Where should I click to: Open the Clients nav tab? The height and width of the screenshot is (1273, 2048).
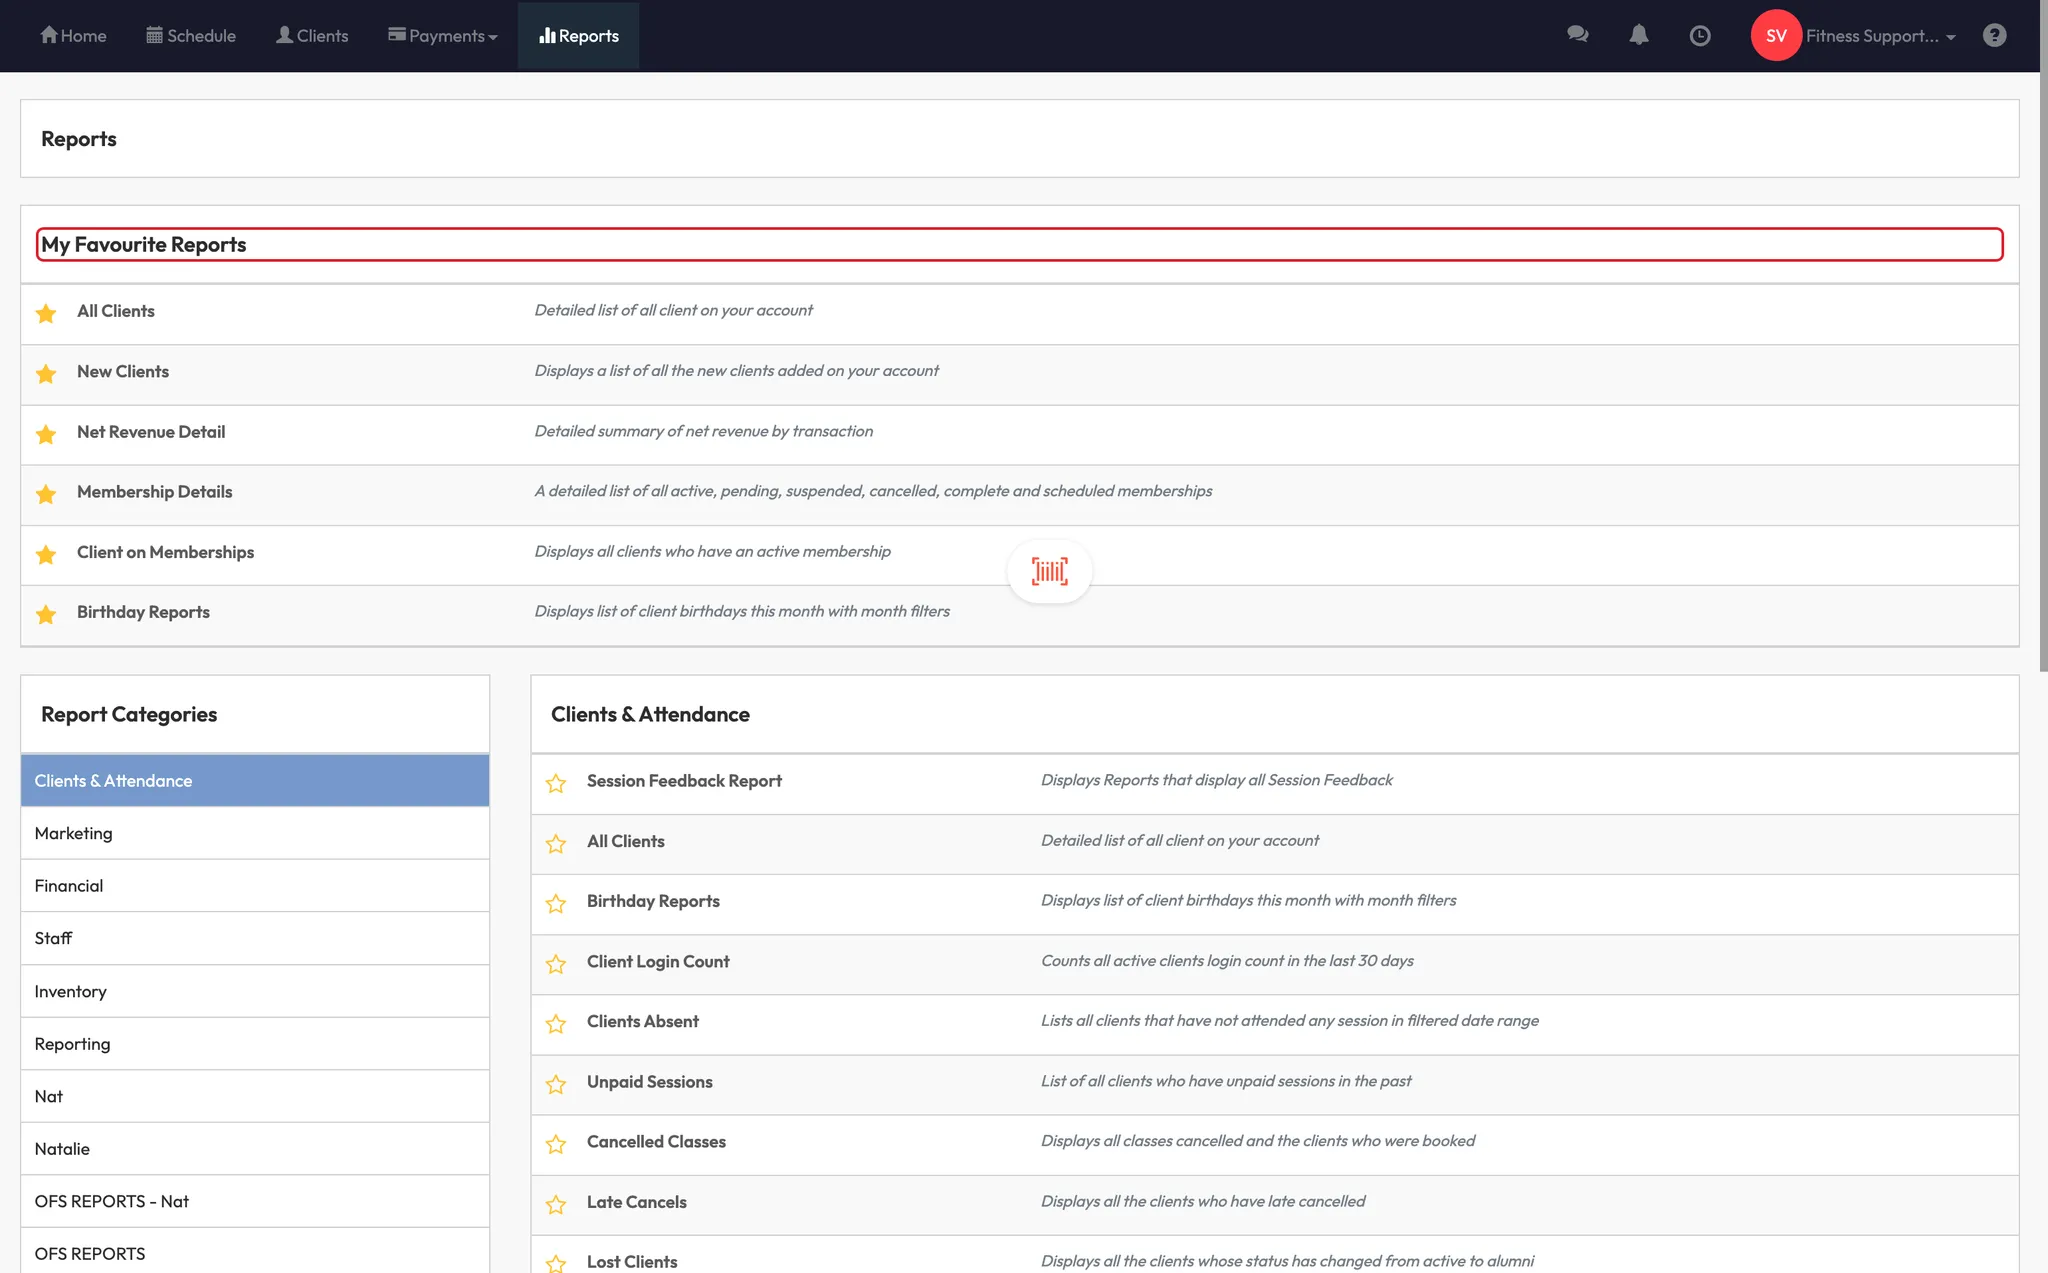tap(312, 36)
